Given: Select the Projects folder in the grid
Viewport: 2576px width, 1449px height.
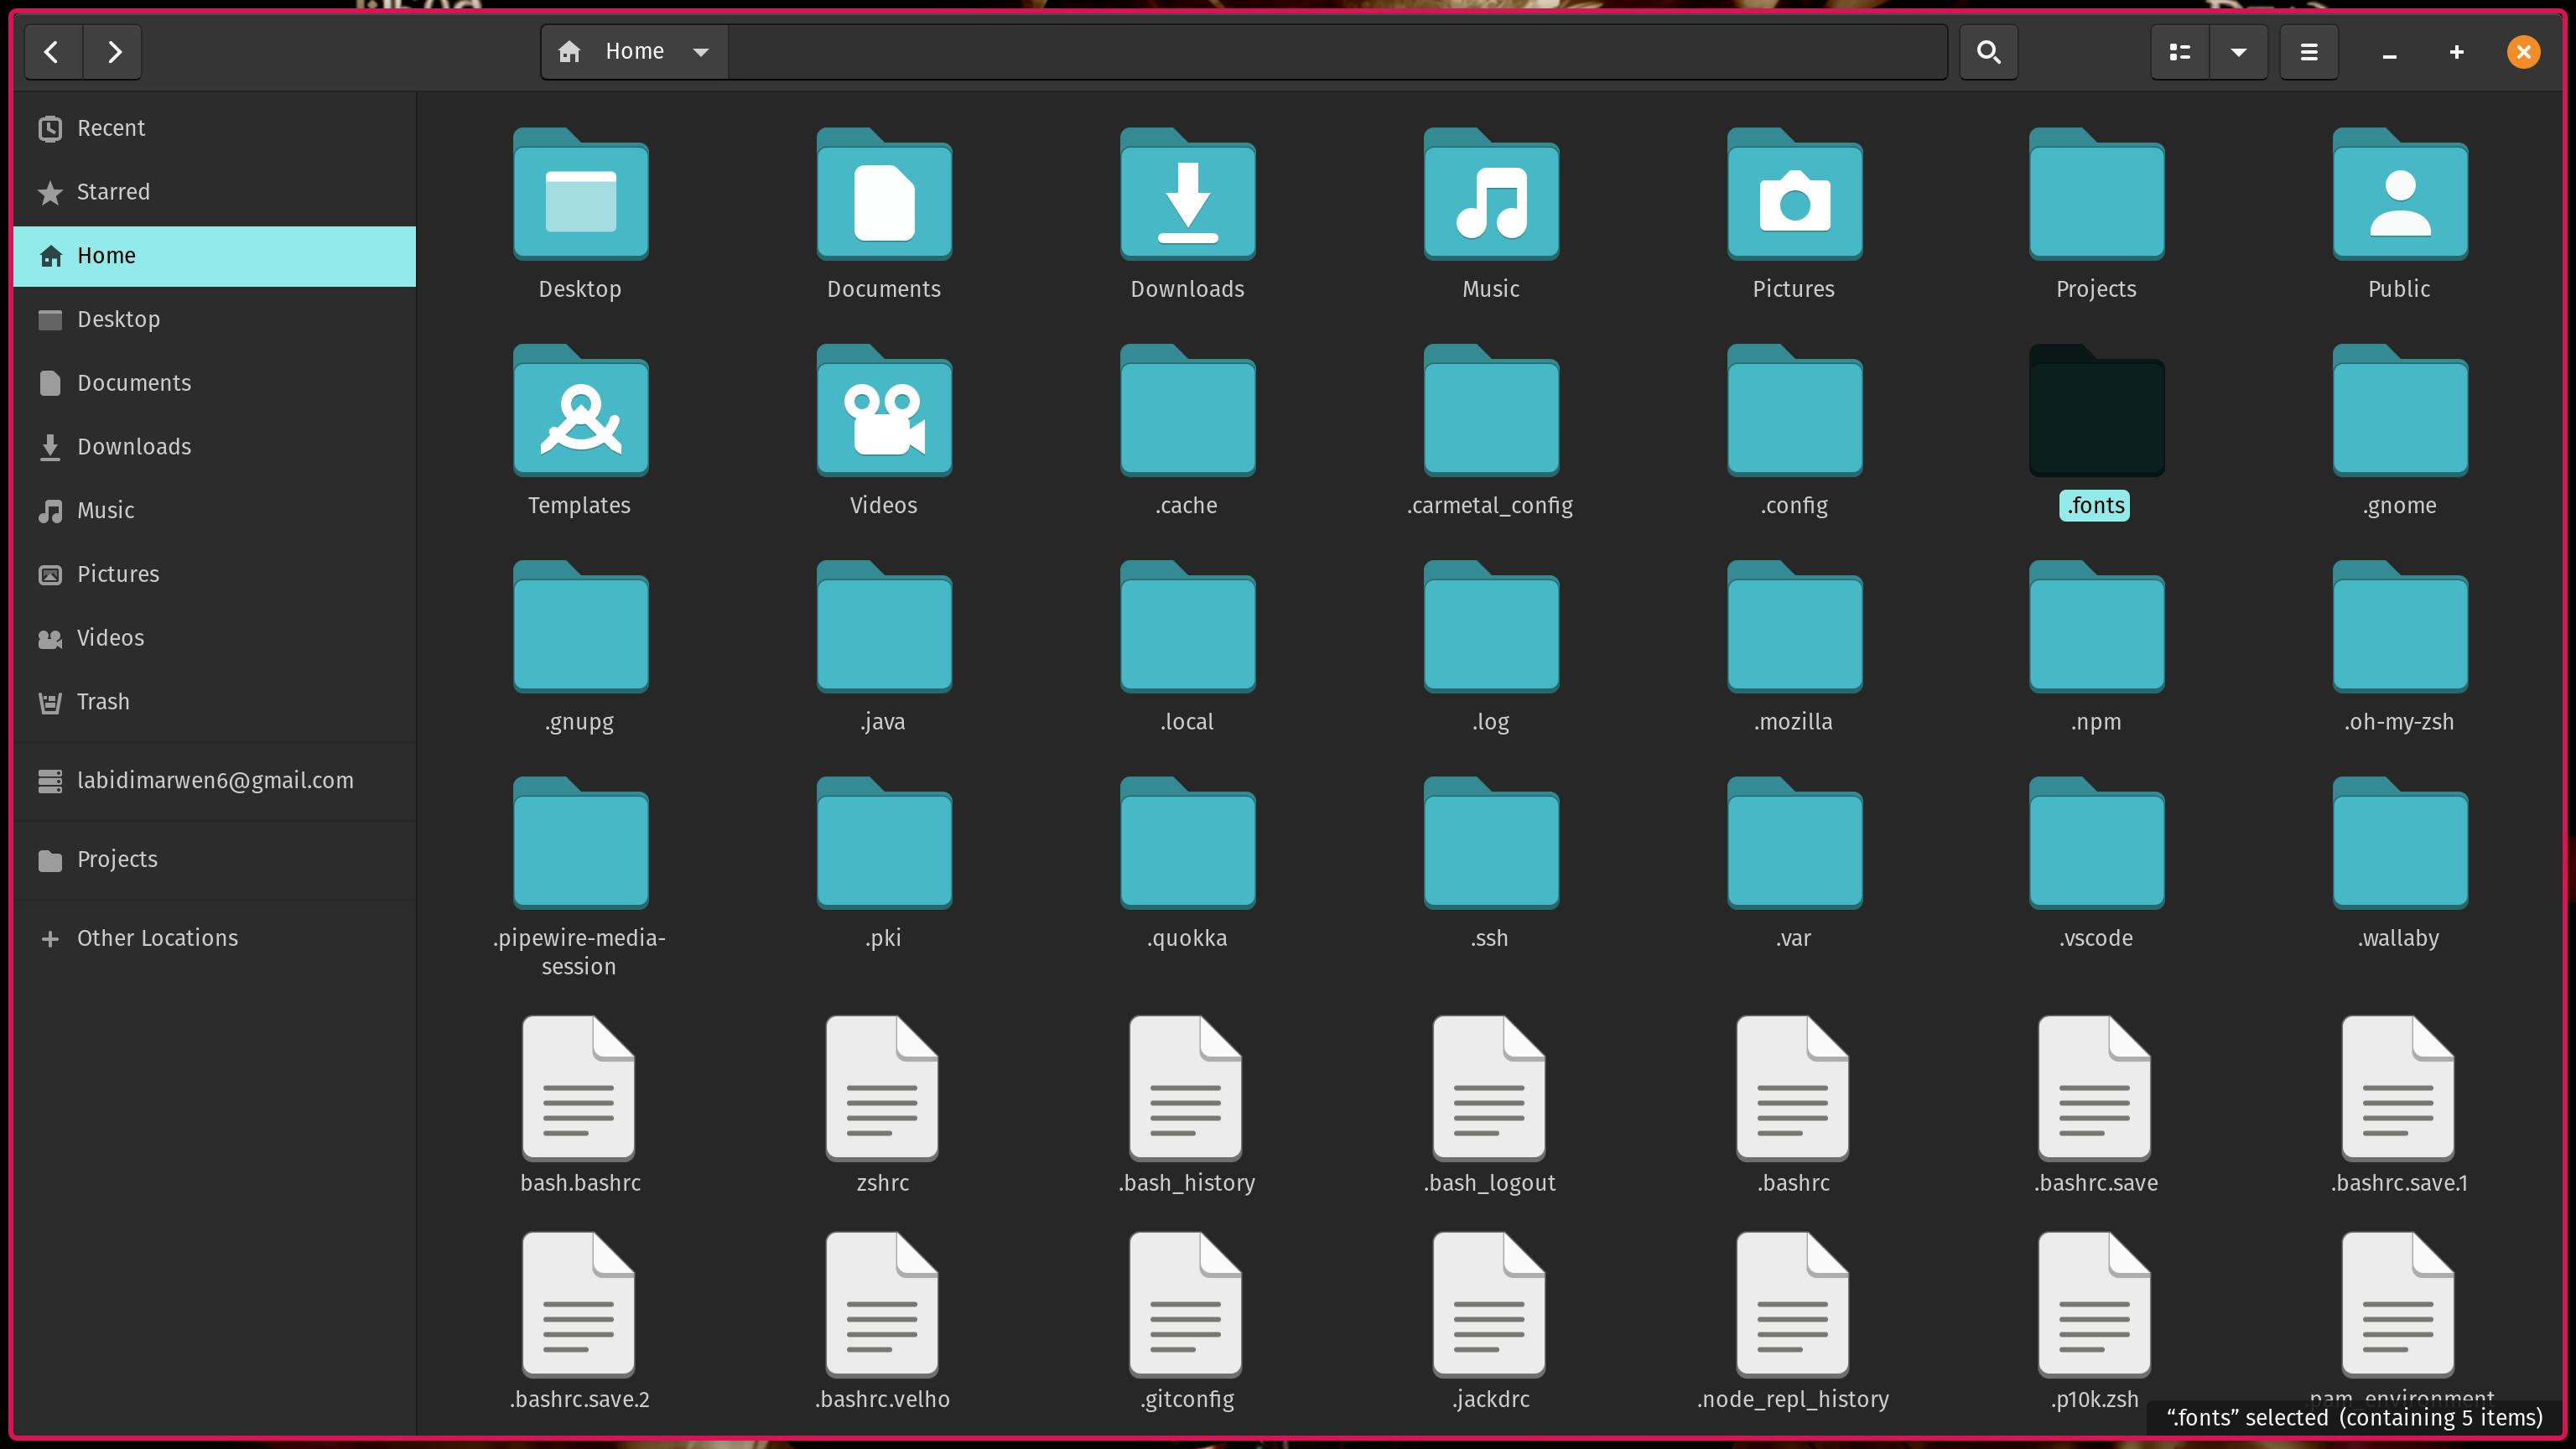Looking at the screenshot, I should click(x=2096, y=194).
